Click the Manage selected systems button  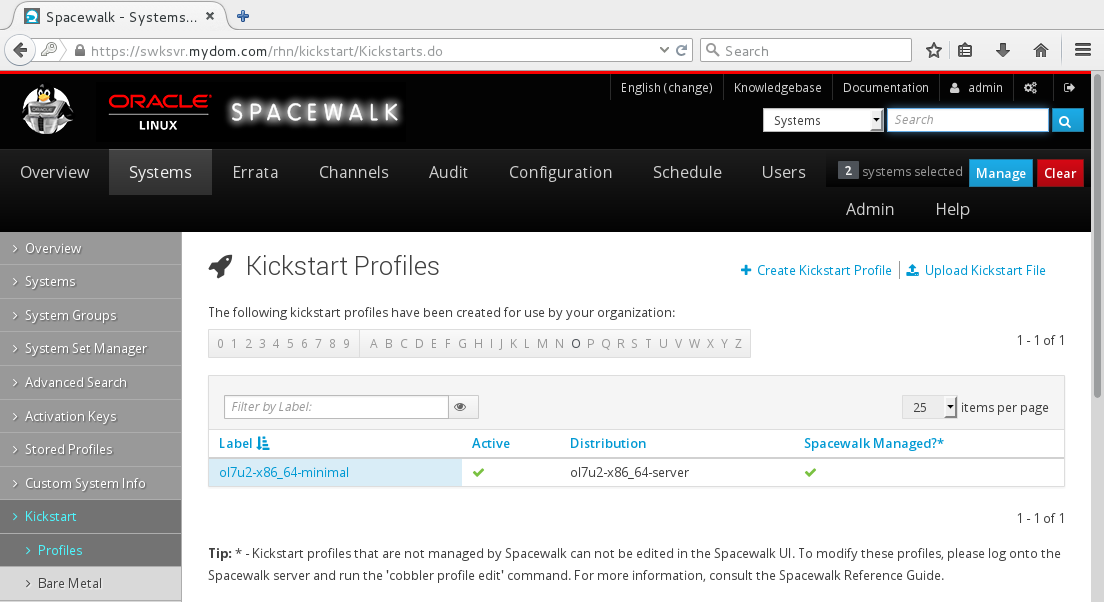1000,173
